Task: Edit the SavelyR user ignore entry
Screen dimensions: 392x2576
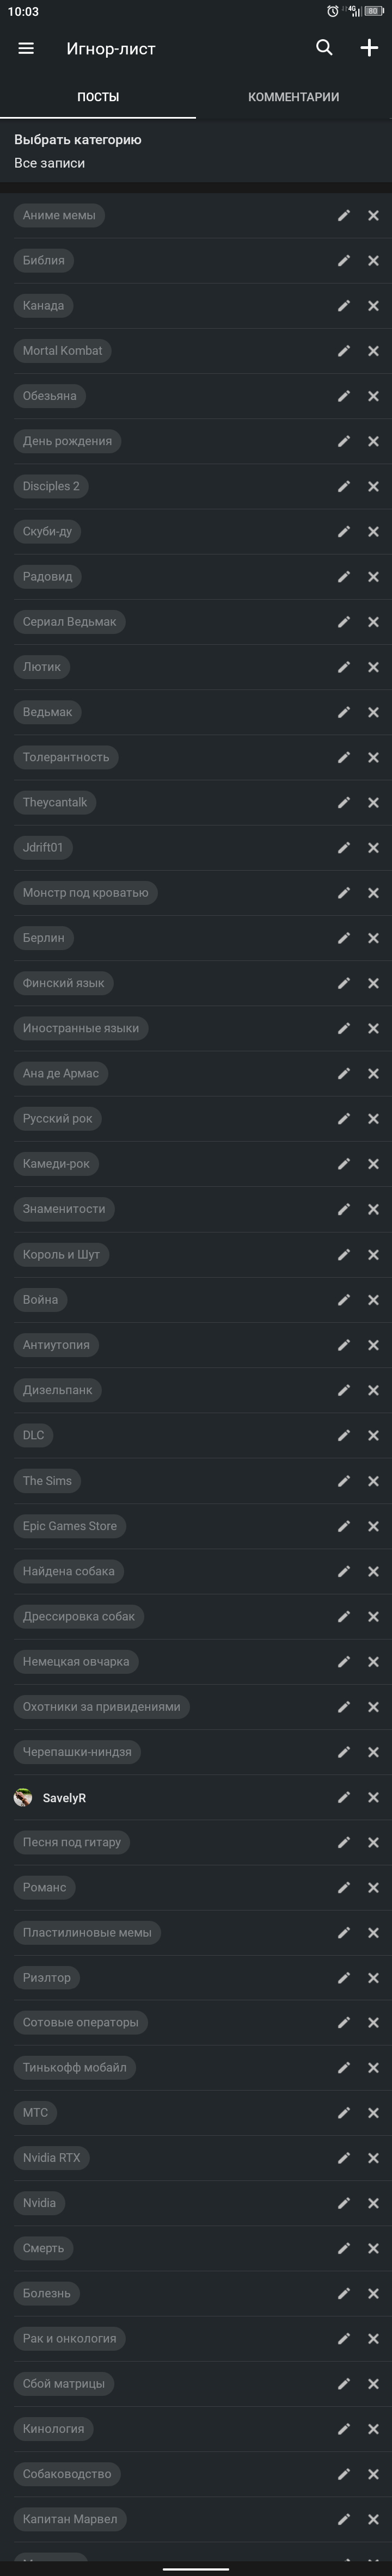Action: click(x=344, y=1797)
